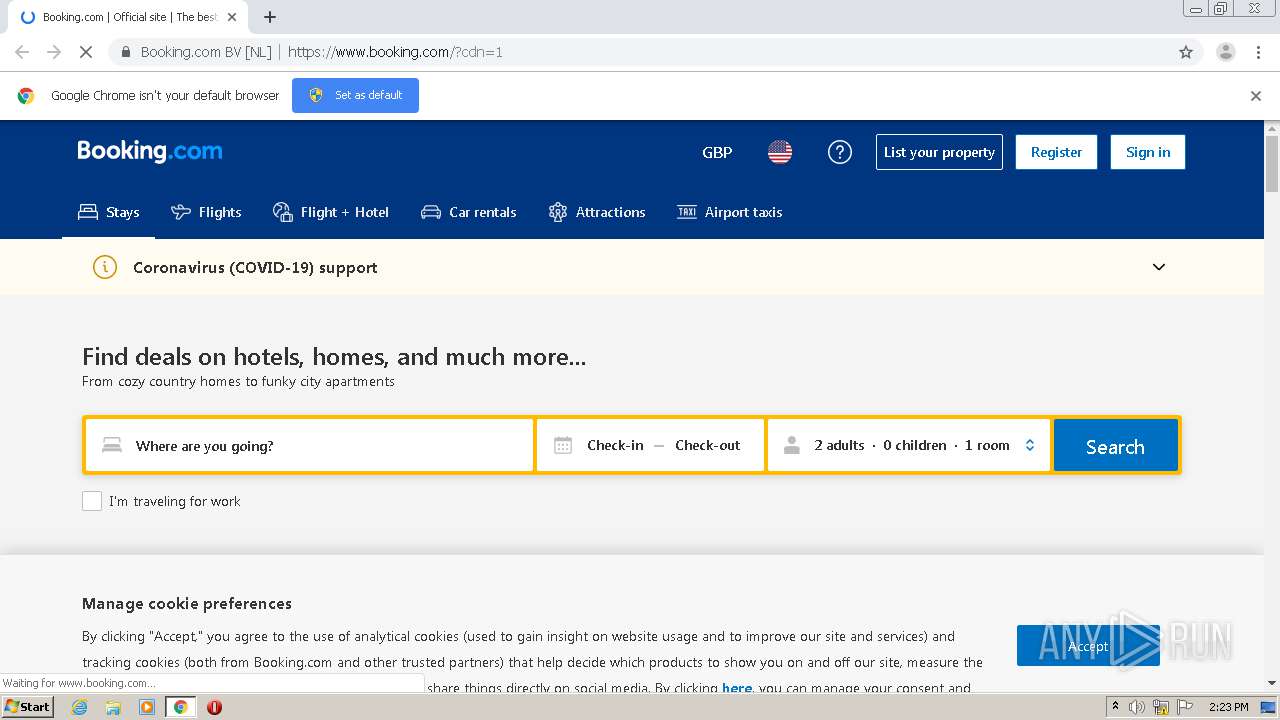This screenshot has width=1280, height=720.
Task: Click the red Opera taskbar icon
Action: (214, 707)
